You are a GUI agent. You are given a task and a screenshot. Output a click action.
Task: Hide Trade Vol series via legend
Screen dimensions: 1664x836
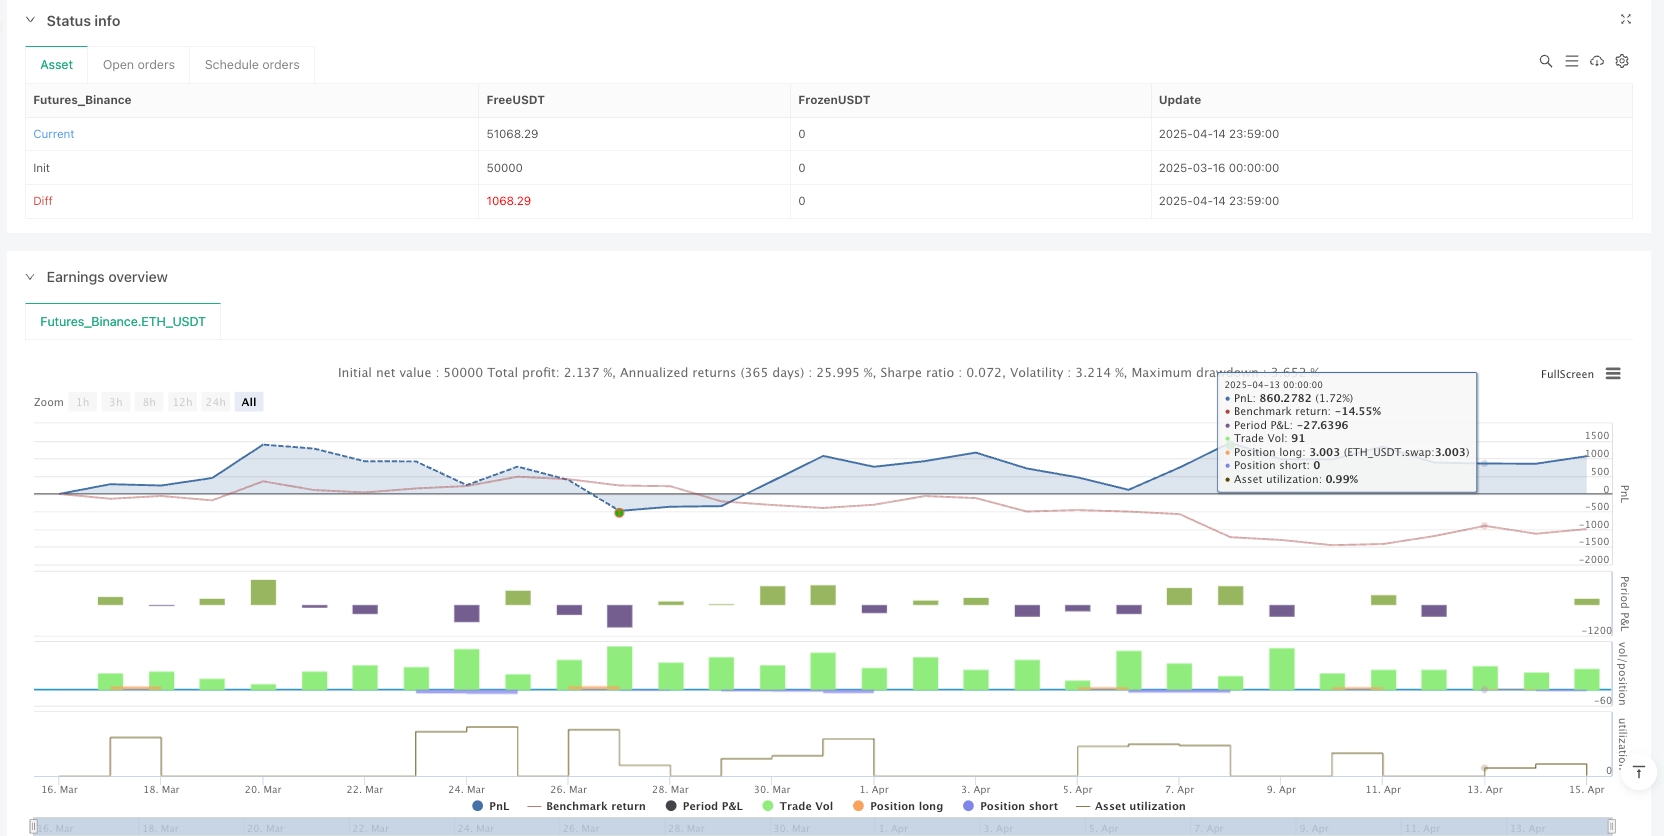[797, 806]
